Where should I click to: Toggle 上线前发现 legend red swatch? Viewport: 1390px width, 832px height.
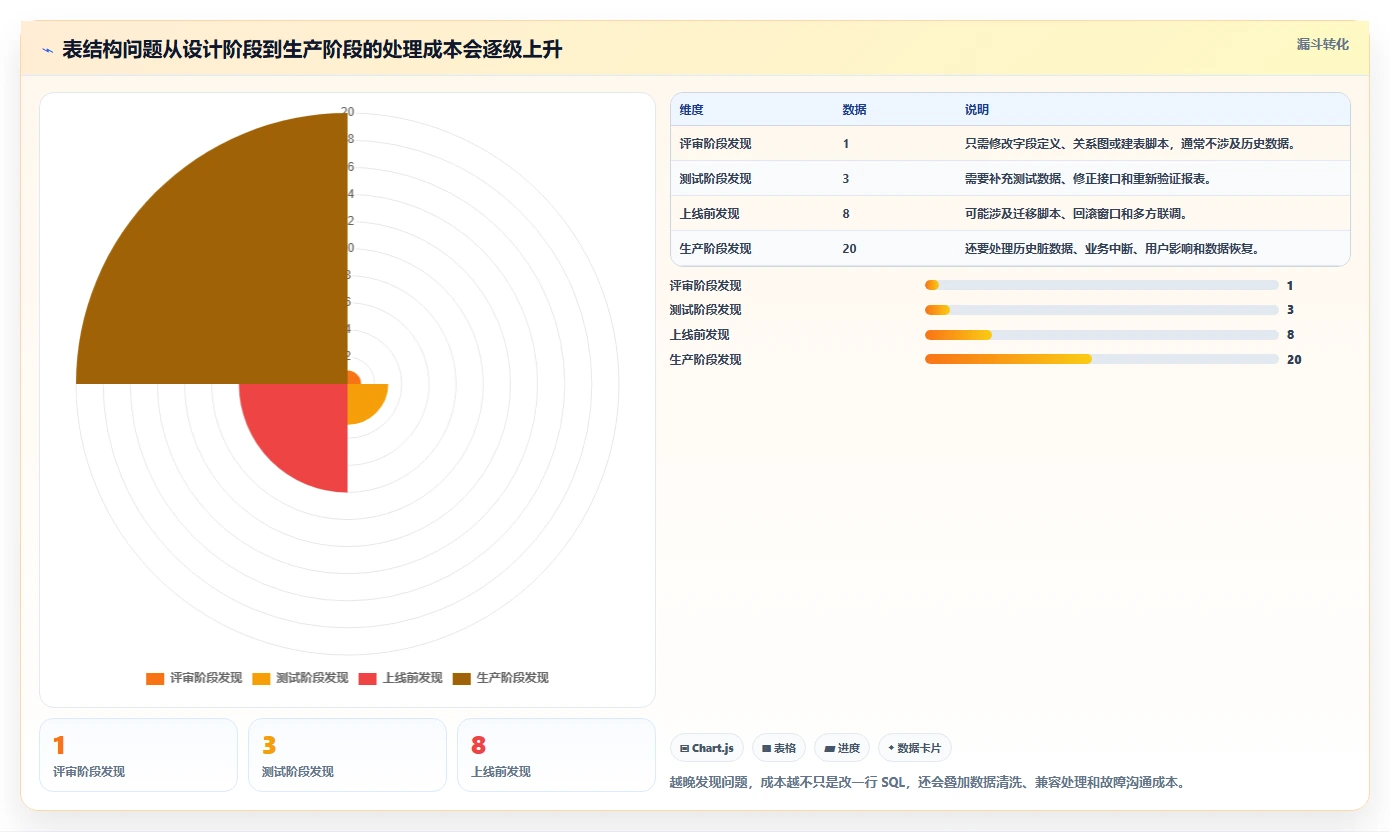[x=367, y=679]
